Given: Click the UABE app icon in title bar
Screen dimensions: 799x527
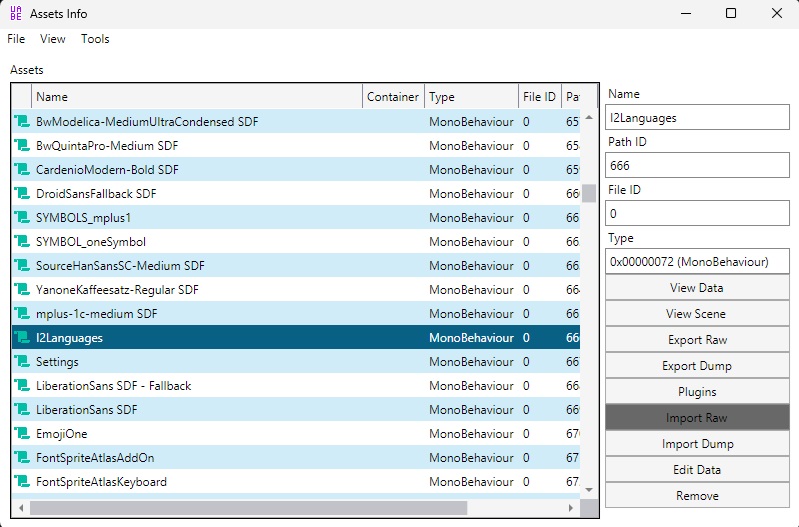Looking at the screenshot, I should click(x=16, y=13).
